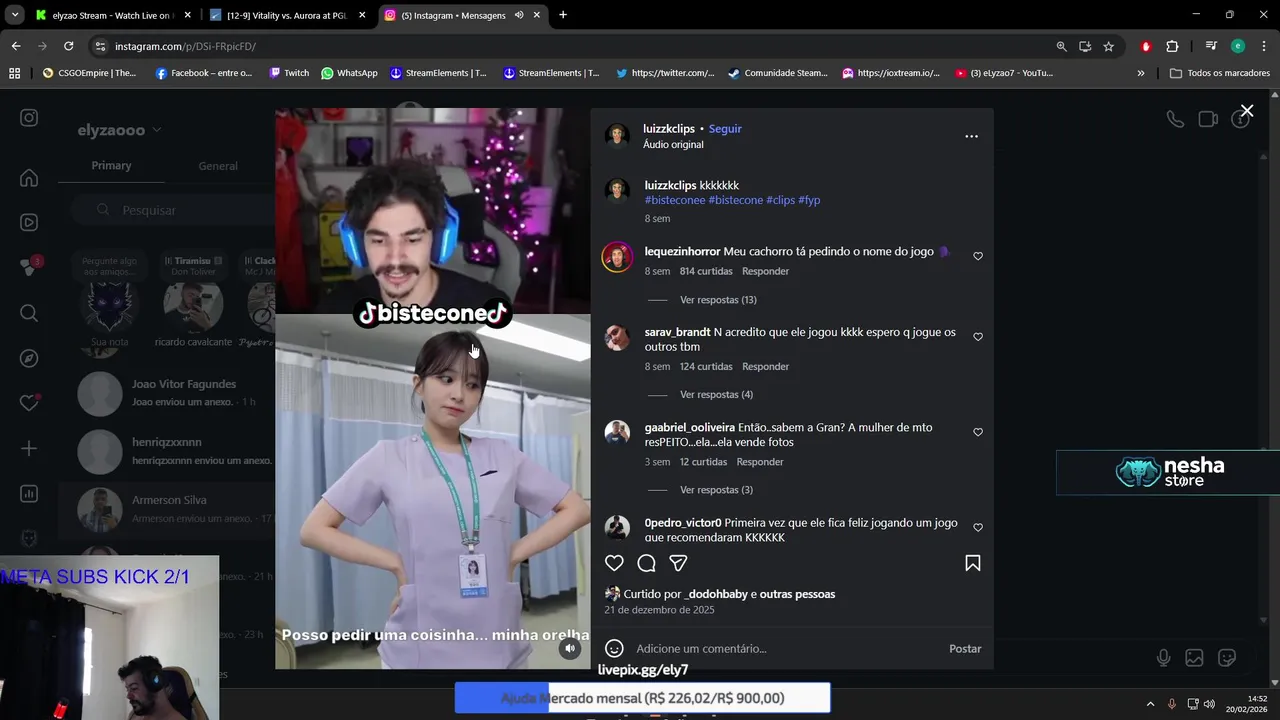Start video call with camera icon
The width and height of the screenshot is (1280, 720).
tap(1208, 119)
